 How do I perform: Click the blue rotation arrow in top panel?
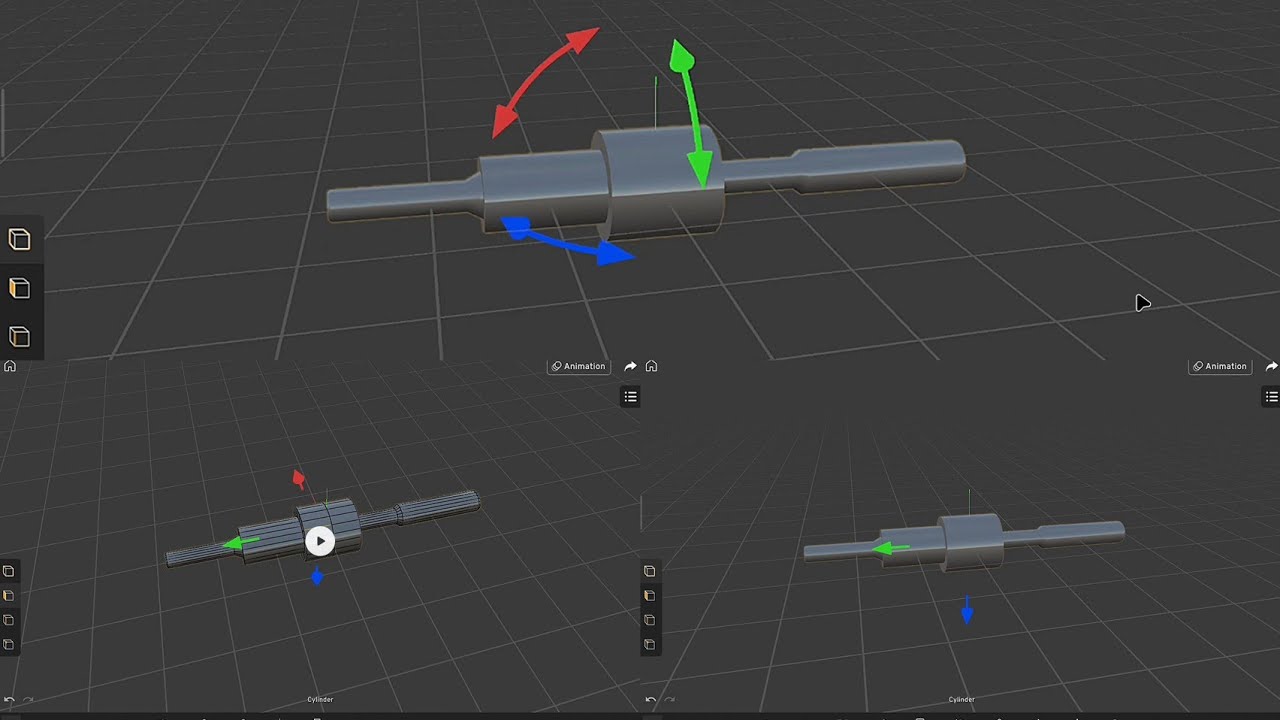tap(566, 243)
